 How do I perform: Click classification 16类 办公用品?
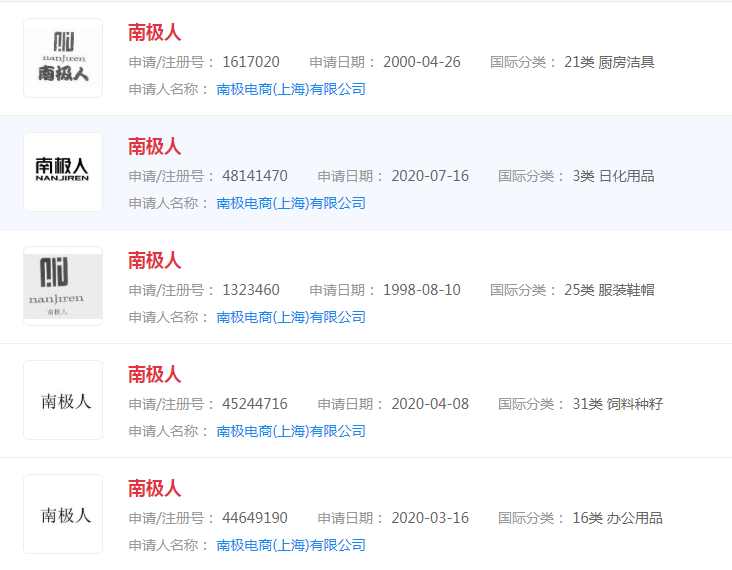click(x=618, y=518)
